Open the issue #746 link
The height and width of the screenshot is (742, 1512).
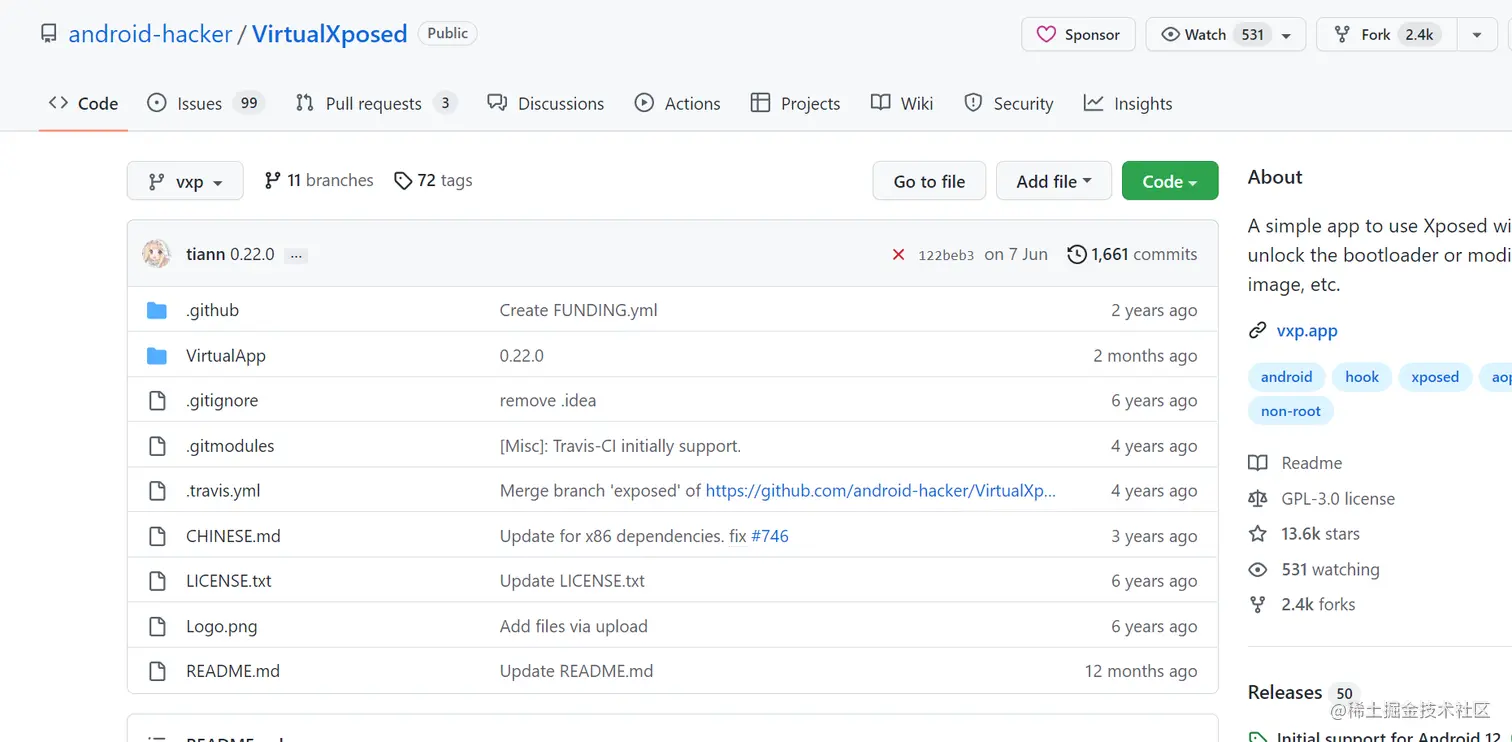(x=770, y=536)
